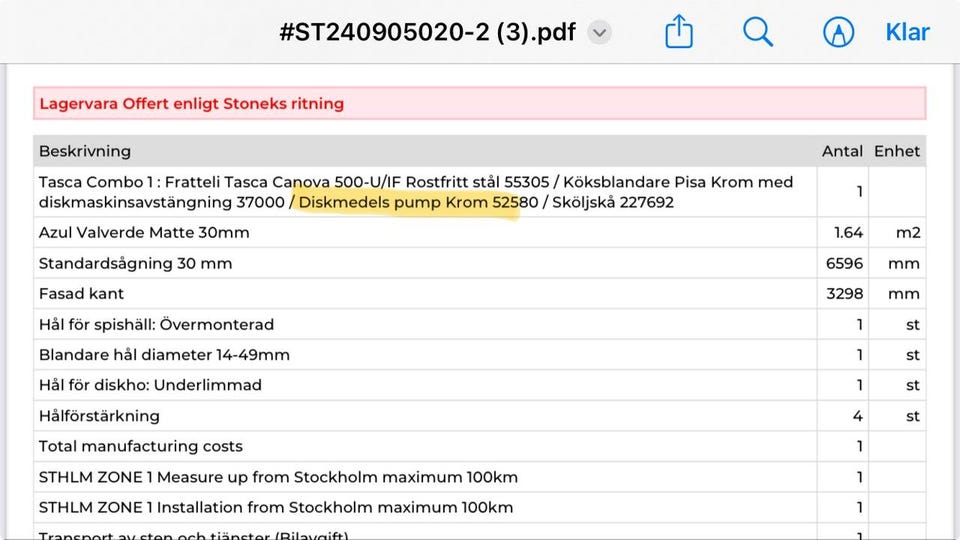Expand the file title dropdown chevron
The height and width of the screenshot is (540, 960).
tap(599, 32)
